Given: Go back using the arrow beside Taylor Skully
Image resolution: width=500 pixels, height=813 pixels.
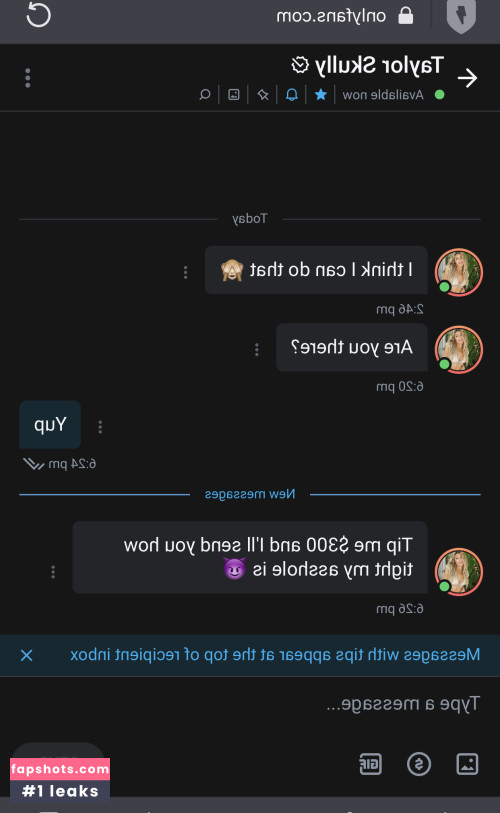Looking at the screenshot, I should click(467, 78).
